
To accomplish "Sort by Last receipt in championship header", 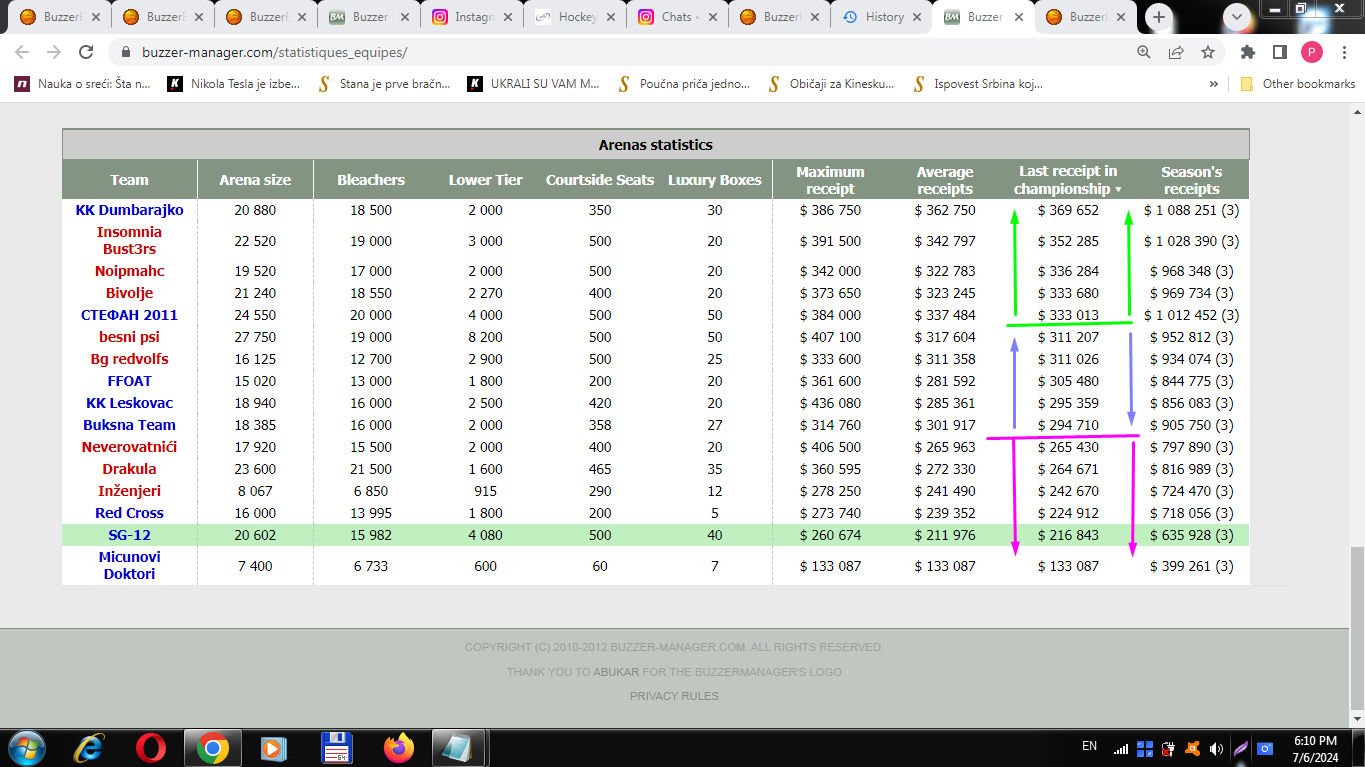I will coord(1068,180).
